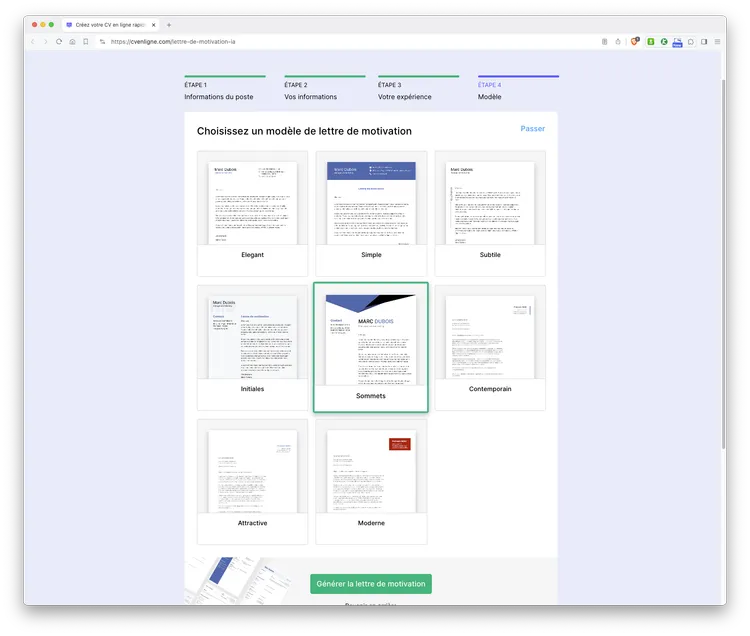Choose the Simple letter template
Viewport: 750px width, 636px height.
click(x=371, y=213)
